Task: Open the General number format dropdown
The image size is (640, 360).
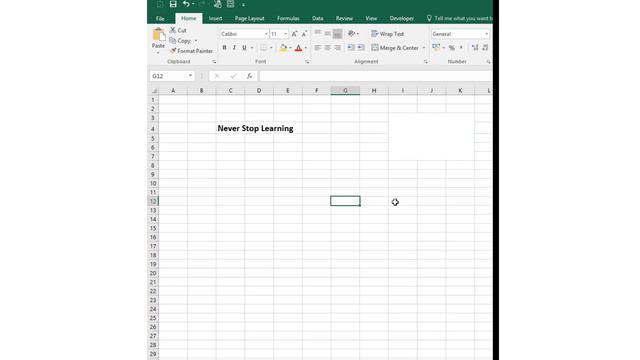Action: click(x=486, y=34)
